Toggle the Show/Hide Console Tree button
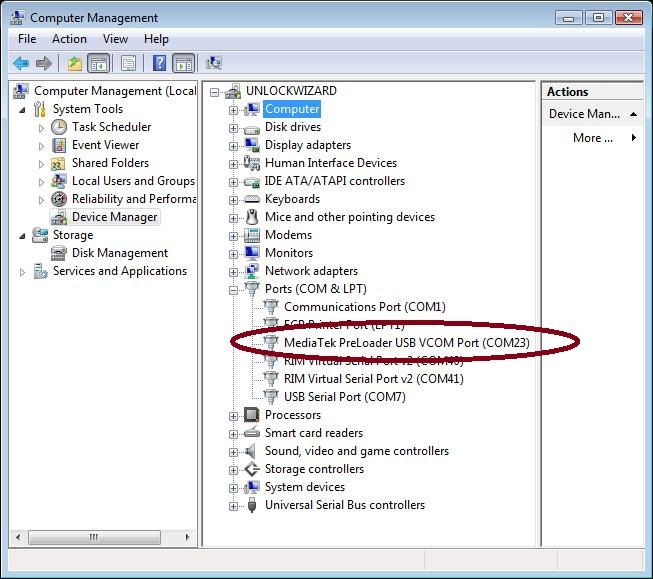 point(98,63)
